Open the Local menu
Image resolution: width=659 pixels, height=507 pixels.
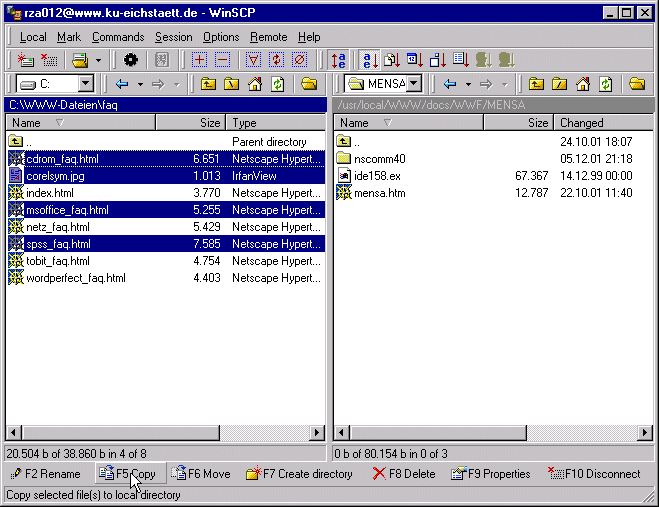[33, 37]
